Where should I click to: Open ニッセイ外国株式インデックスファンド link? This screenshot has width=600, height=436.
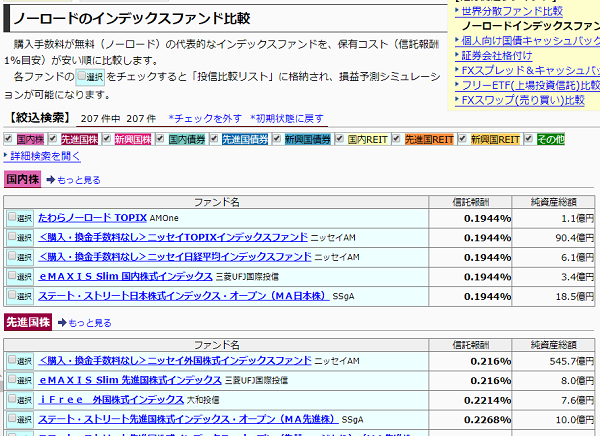(175, 361)
